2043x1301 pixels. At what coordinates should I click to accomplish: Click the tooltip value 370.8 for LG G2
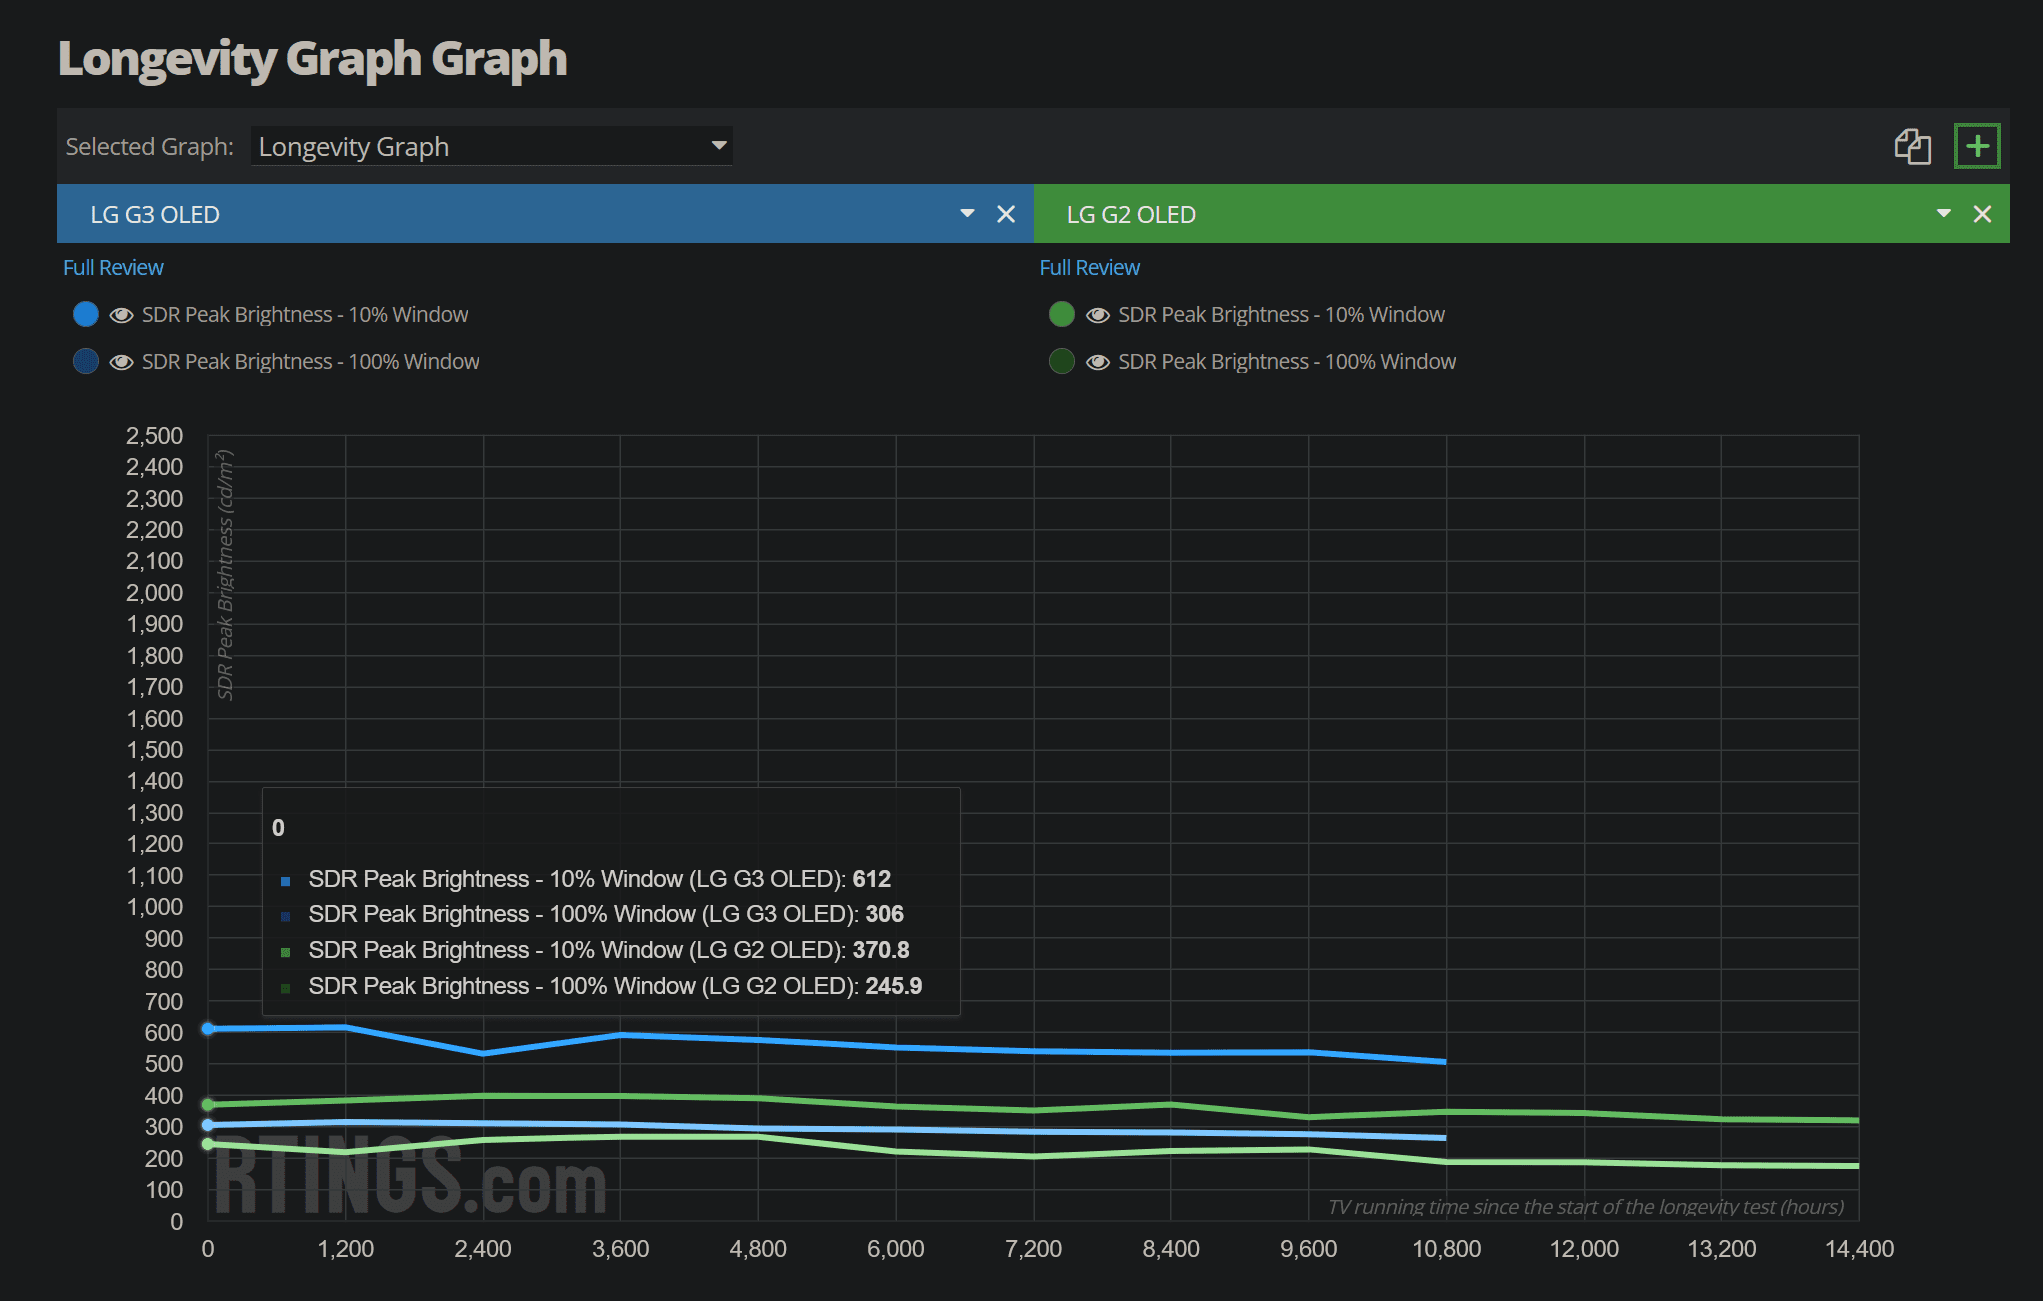click(881, 950)
